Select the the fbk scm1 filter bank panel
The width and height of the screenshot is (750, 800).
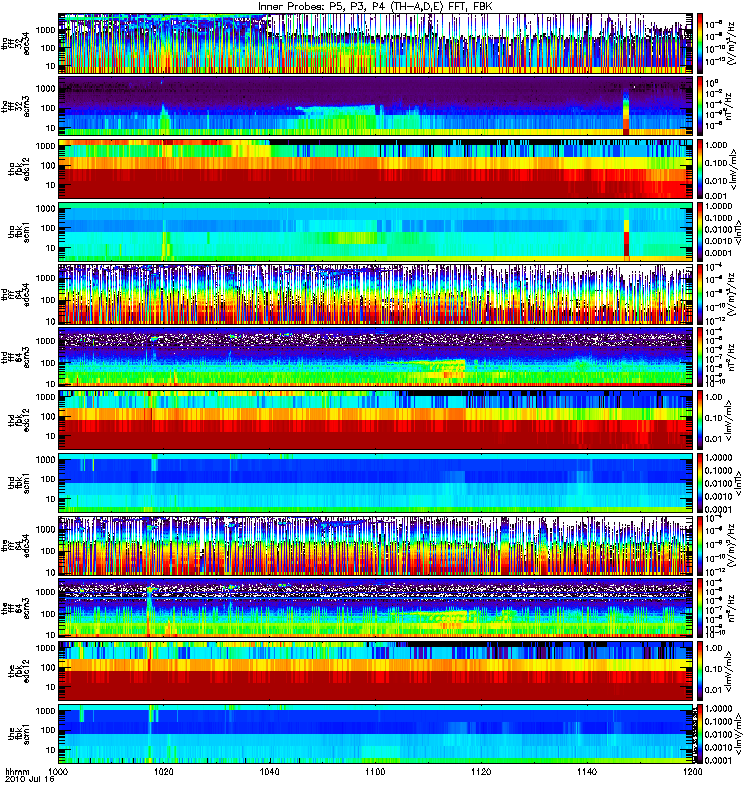coord(376,734)
